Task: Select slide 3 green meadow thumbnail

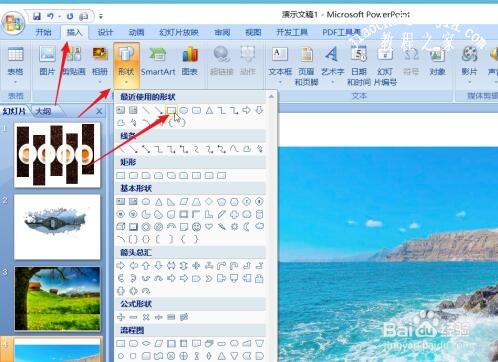Action: [x=57, y=299]
